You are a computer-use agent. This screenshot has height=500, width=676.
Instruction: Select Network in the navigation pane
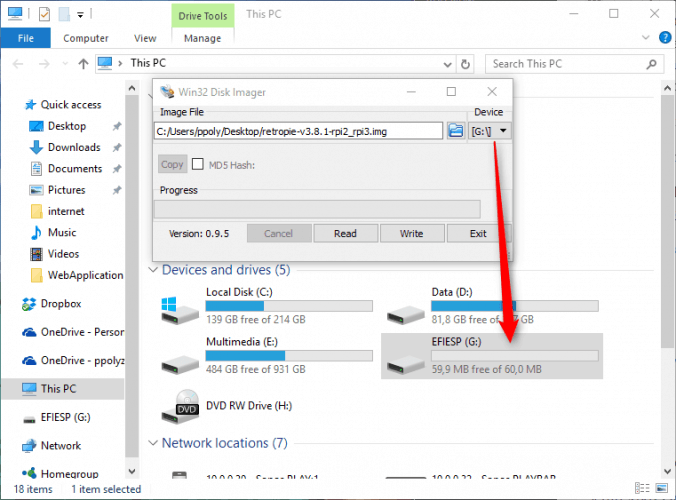pyautogui.click(x=60, y=446)
